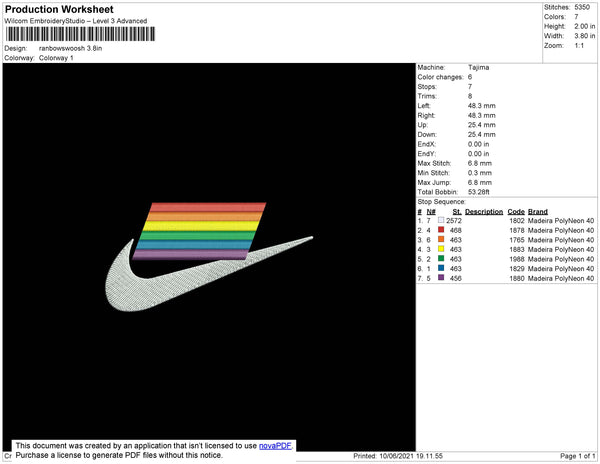Click the yellow thread color swatch
600x464 pixels.
pos(441,249)
